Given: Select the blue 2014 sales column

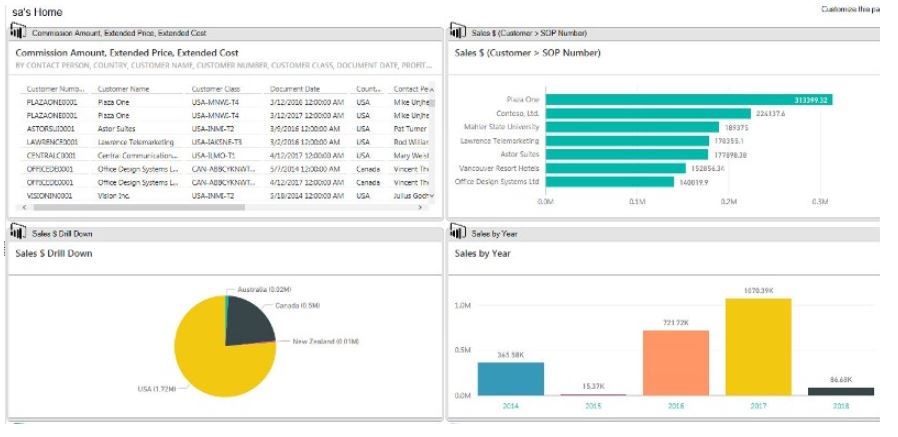Looking at the screenshot, I should [511, 379].
